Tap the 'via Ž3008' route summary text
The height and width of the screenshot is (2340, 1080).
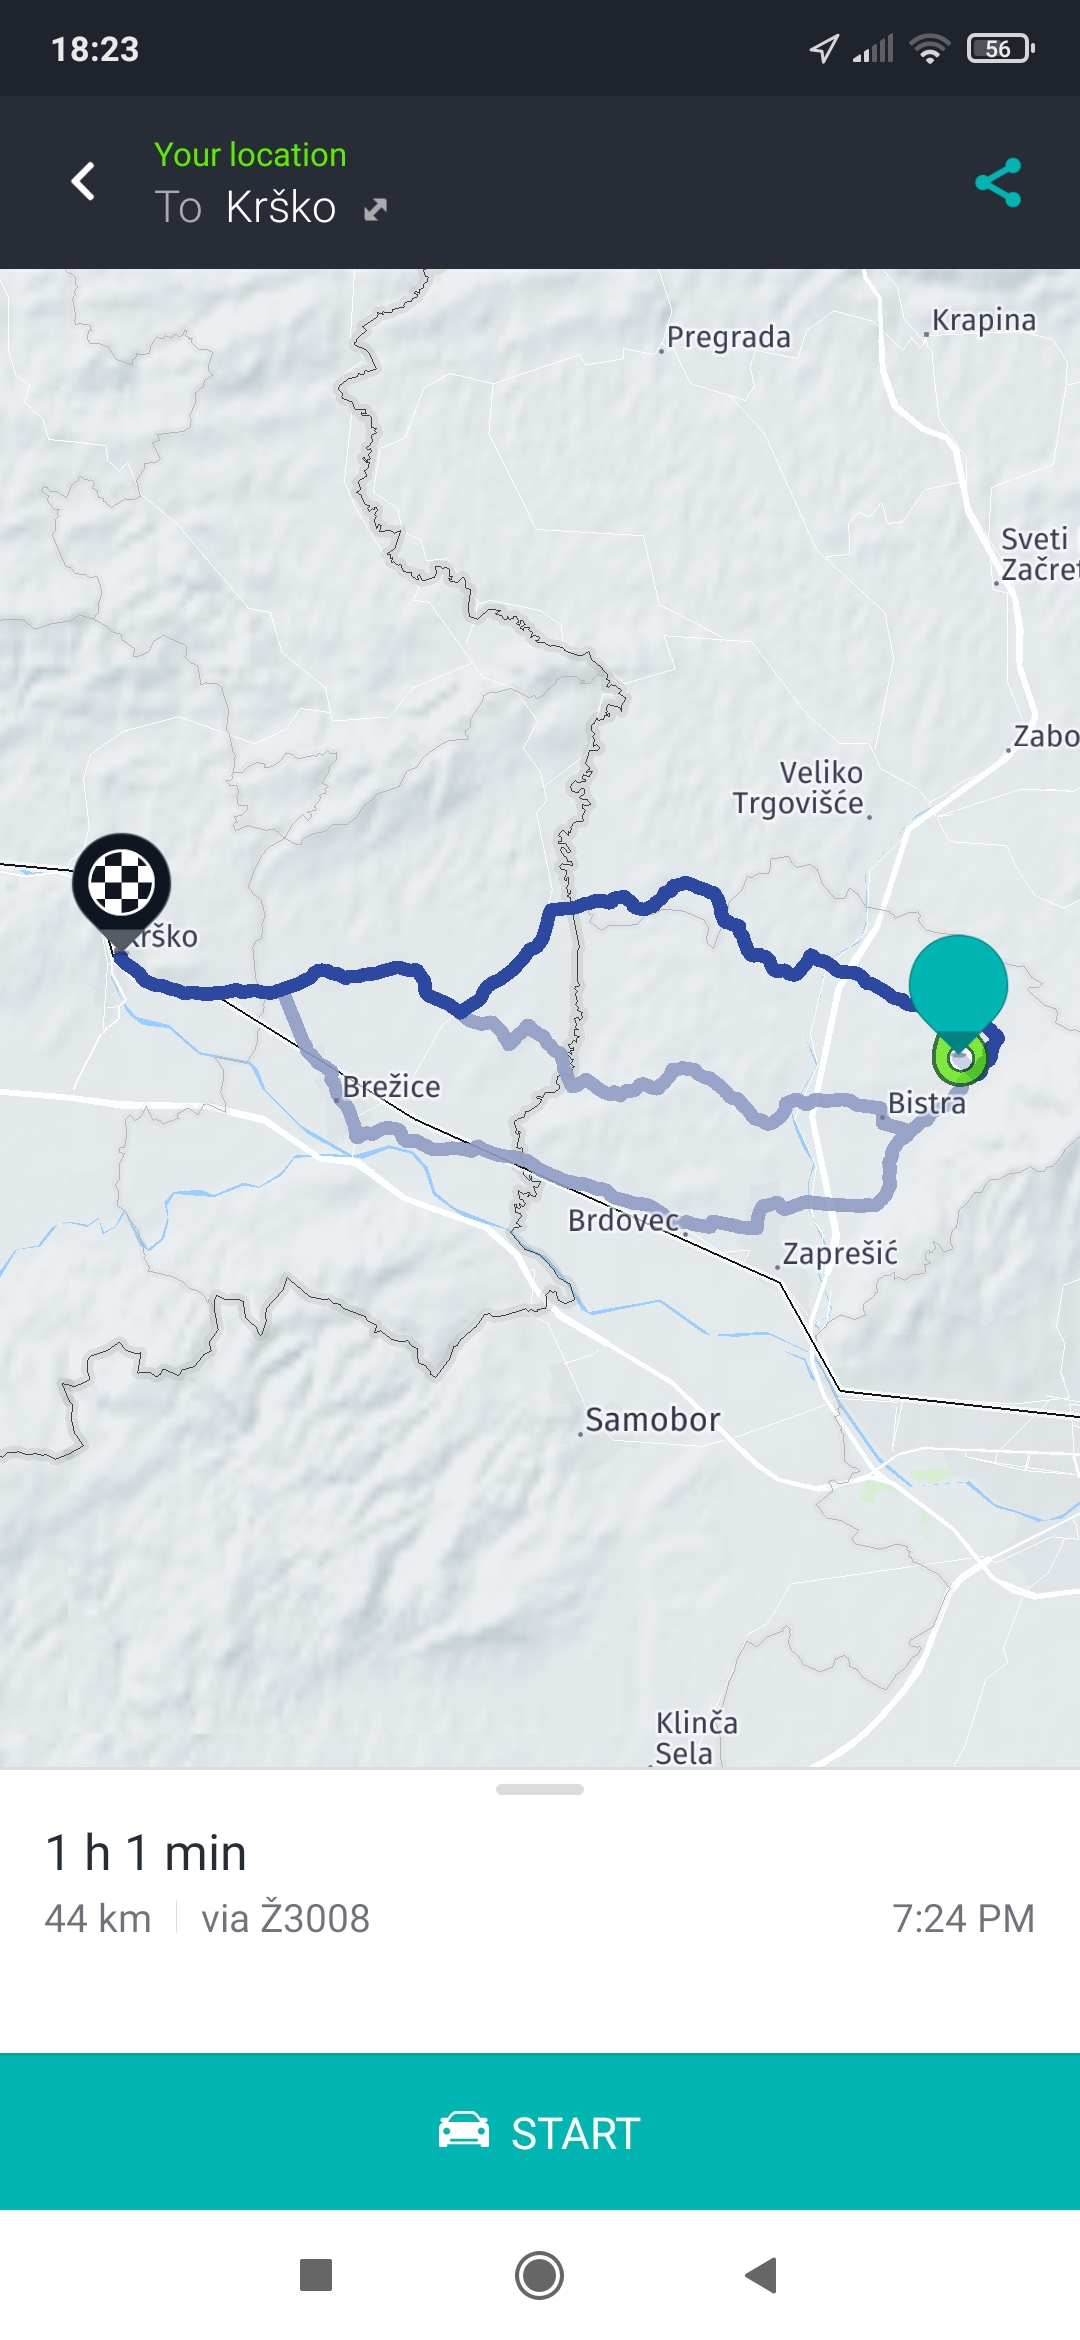click(x=285, y=1918)
